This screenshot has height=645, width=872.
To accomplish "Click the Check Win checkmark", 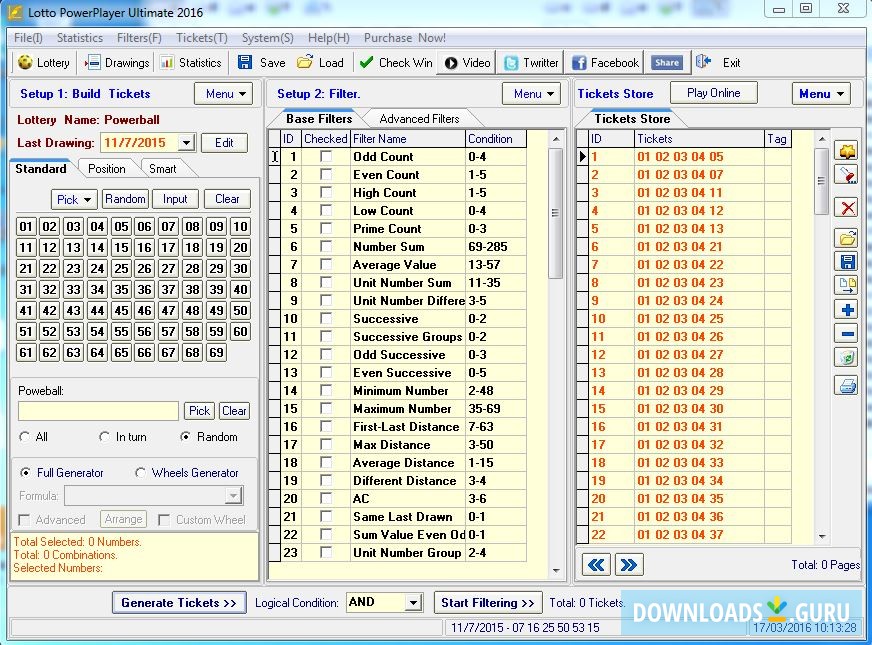I will [x=366, y=62].
